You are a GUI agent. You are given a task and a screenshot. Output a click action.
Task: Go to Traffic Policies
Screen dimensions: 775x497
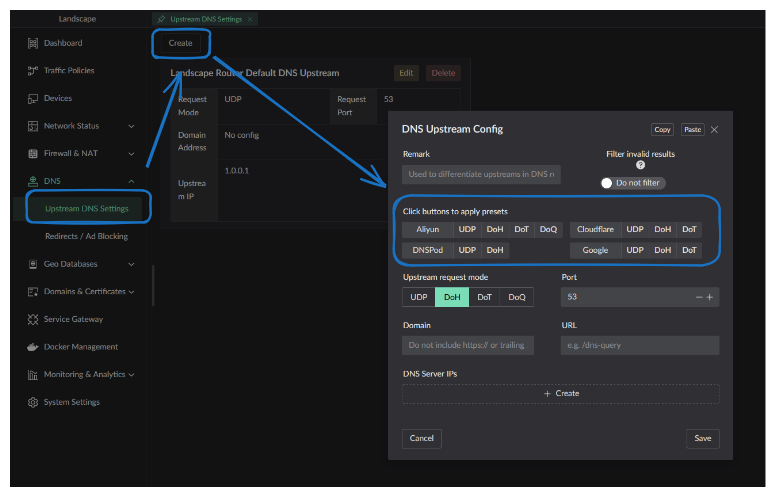point(69,71)
